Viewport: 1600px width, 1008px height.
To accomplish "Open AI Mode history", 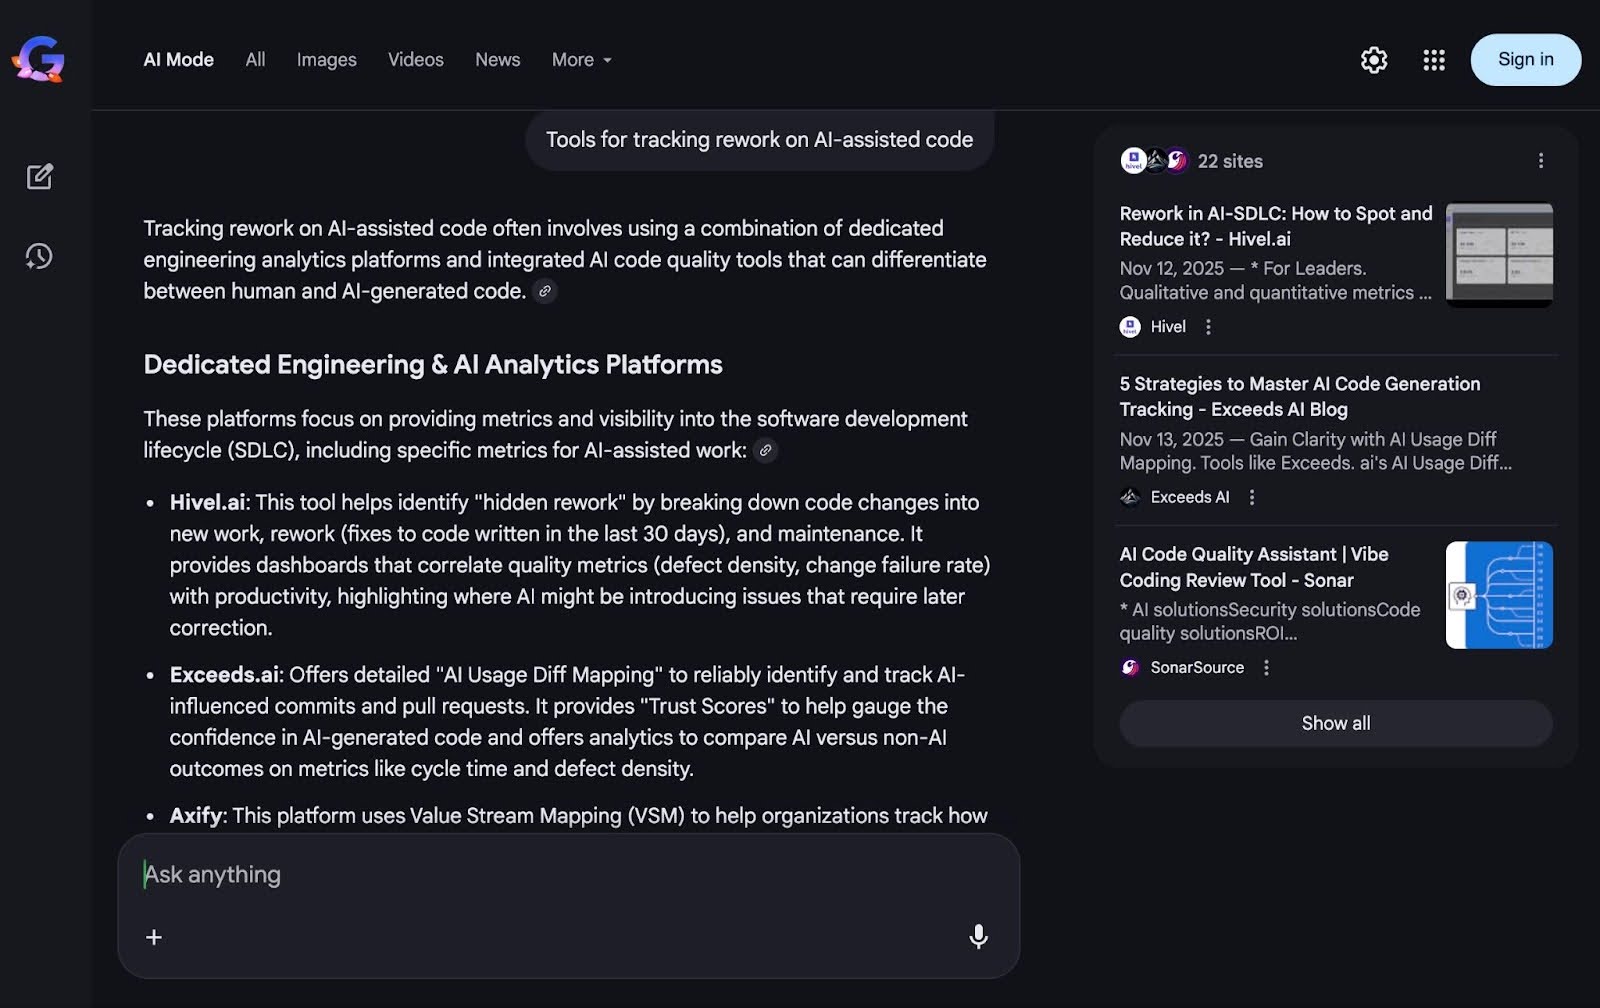I will 39,256.
